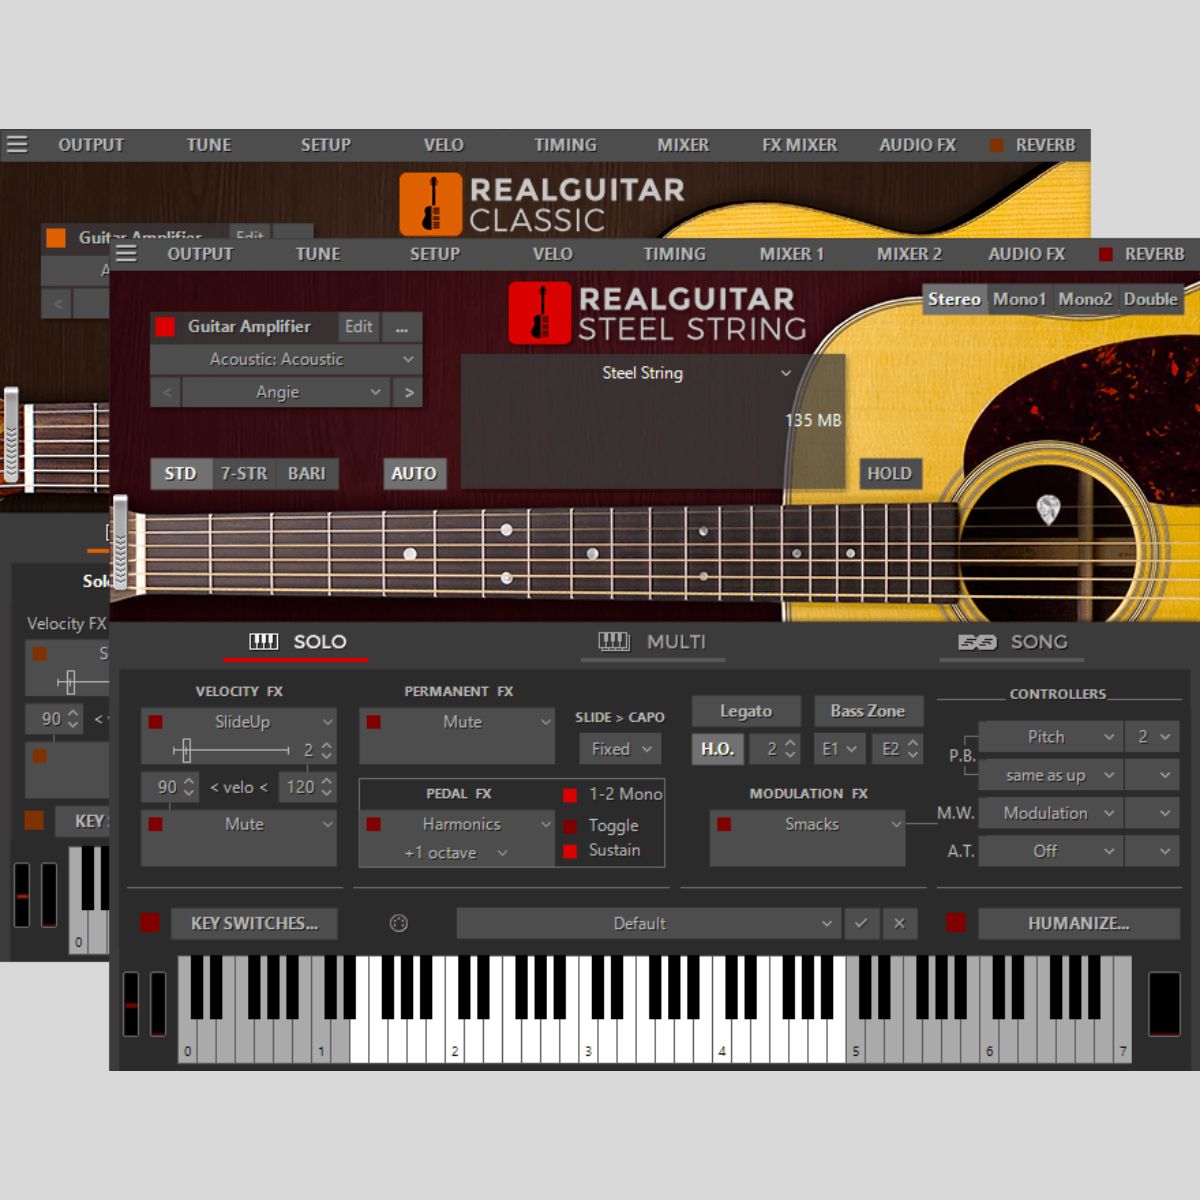This screenshot has width=1200, height=1200.
Task: Toggle Reverb LED in Steel String window
Action: [1106, 254]
